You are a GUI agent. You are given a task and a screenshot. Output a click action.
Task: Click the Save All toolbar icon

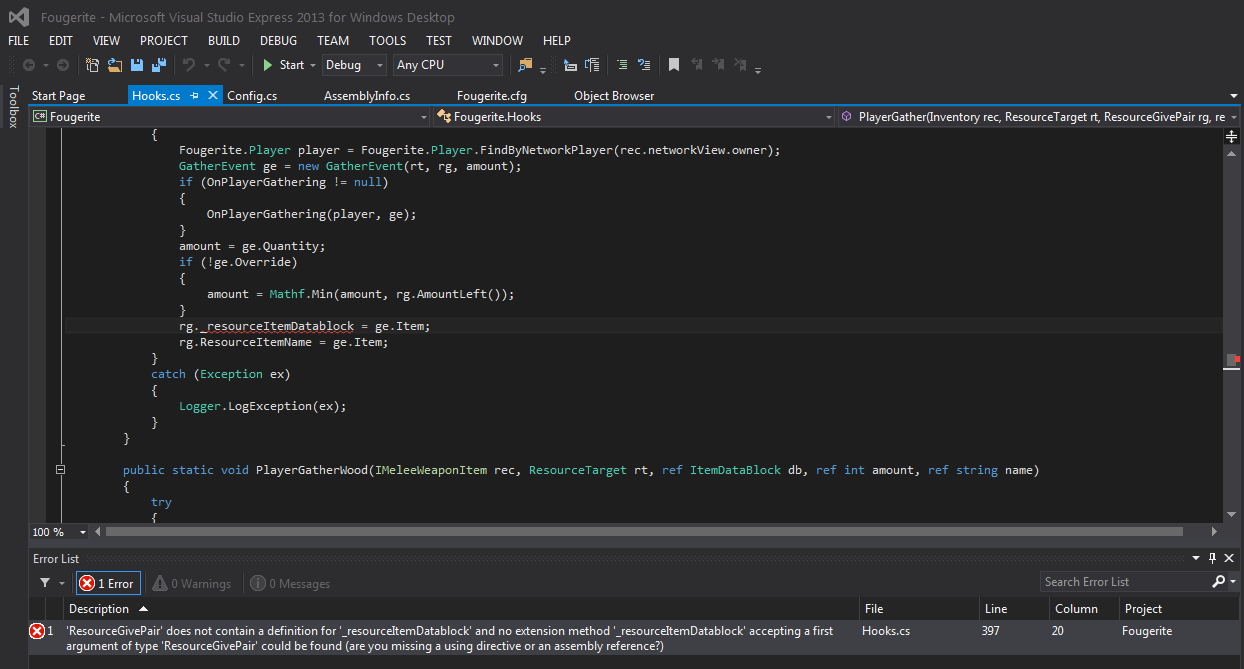[x=159, y=65]
